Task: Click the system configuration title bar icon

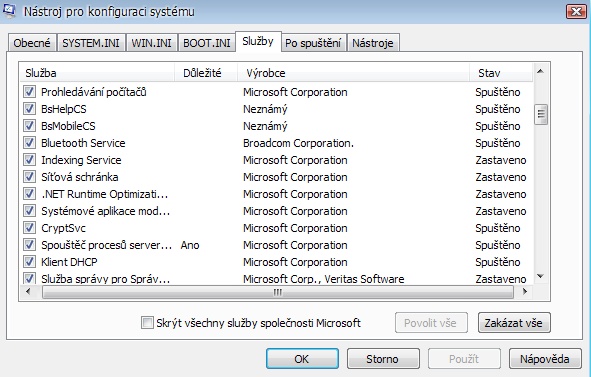Action: [9, 10]
